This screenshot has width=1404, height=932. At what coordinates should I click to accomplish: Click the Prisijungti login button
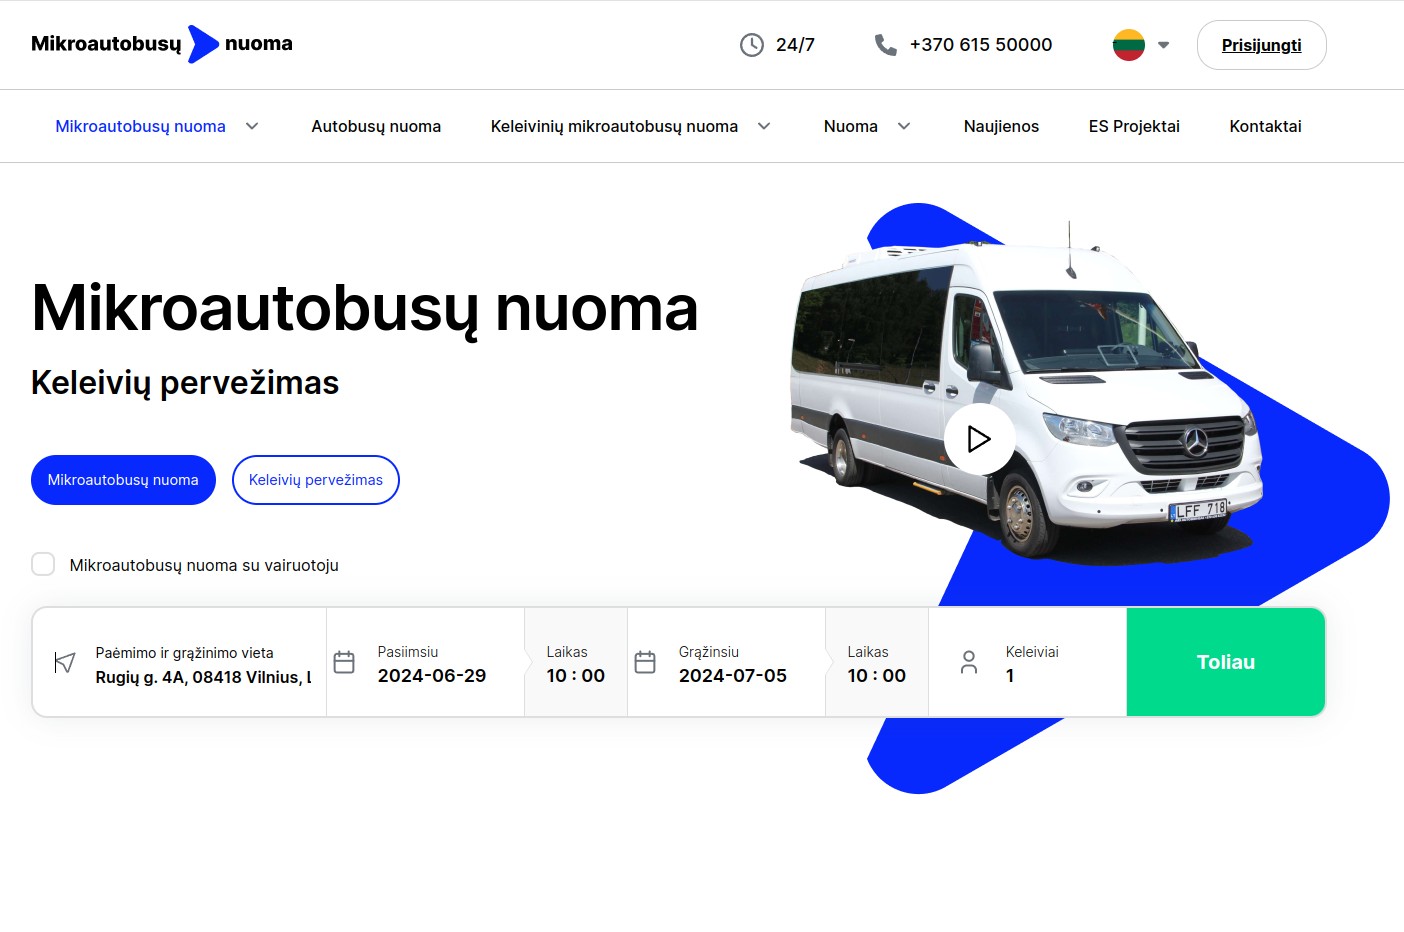pyautogui.click(x=1262, y=45)
